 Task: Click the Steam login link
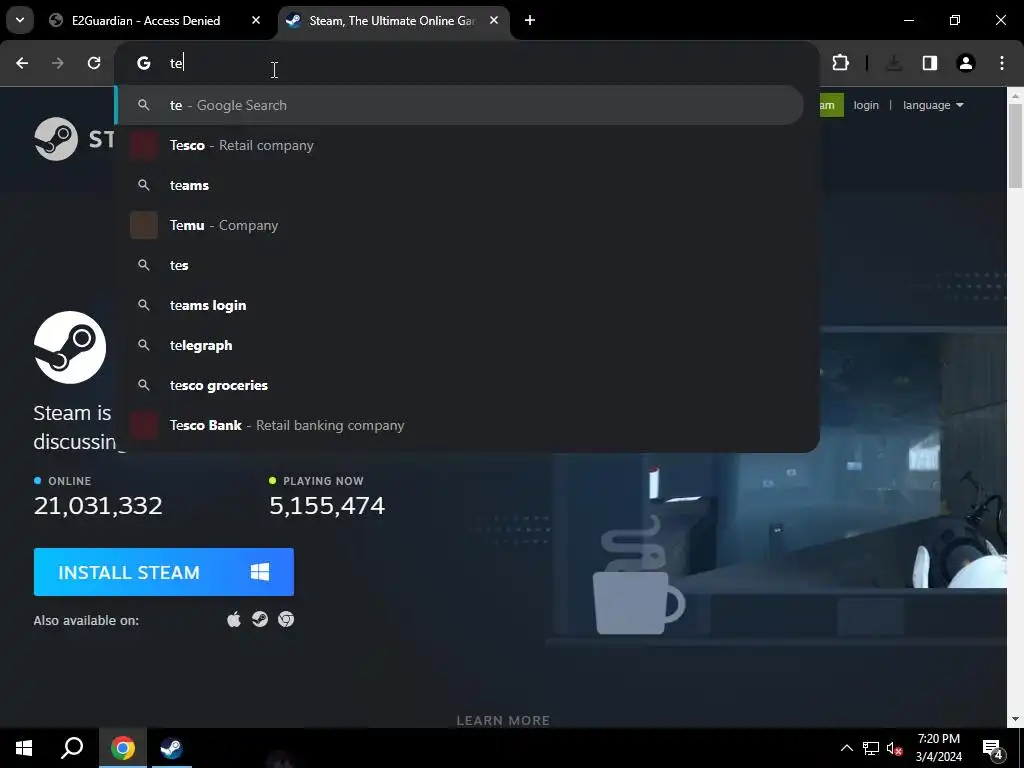tap(866, 105)
